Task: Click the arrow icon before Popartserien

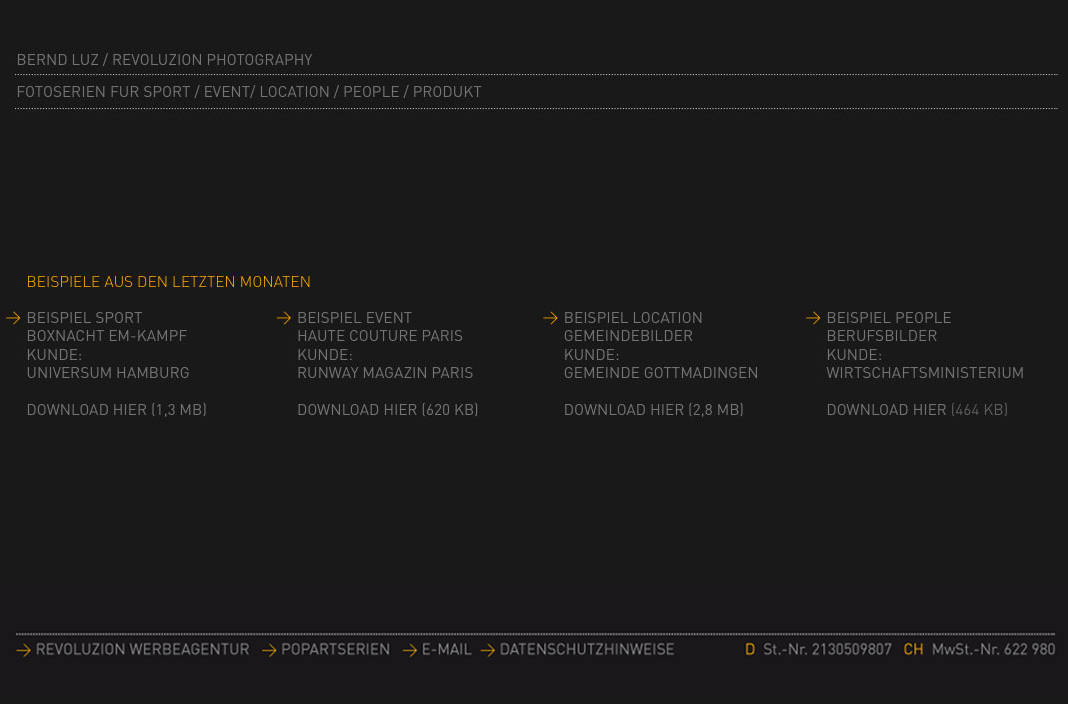Action: point(269,650)
